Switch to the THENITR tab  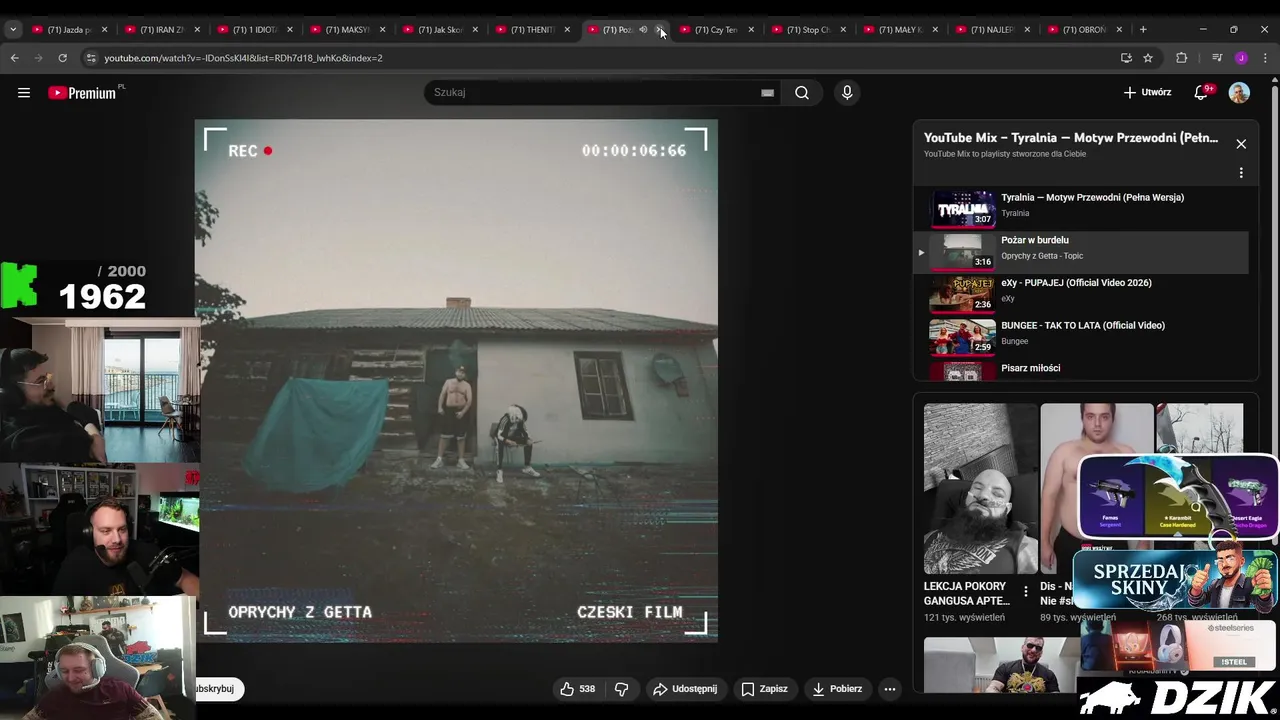click(531, 29)
